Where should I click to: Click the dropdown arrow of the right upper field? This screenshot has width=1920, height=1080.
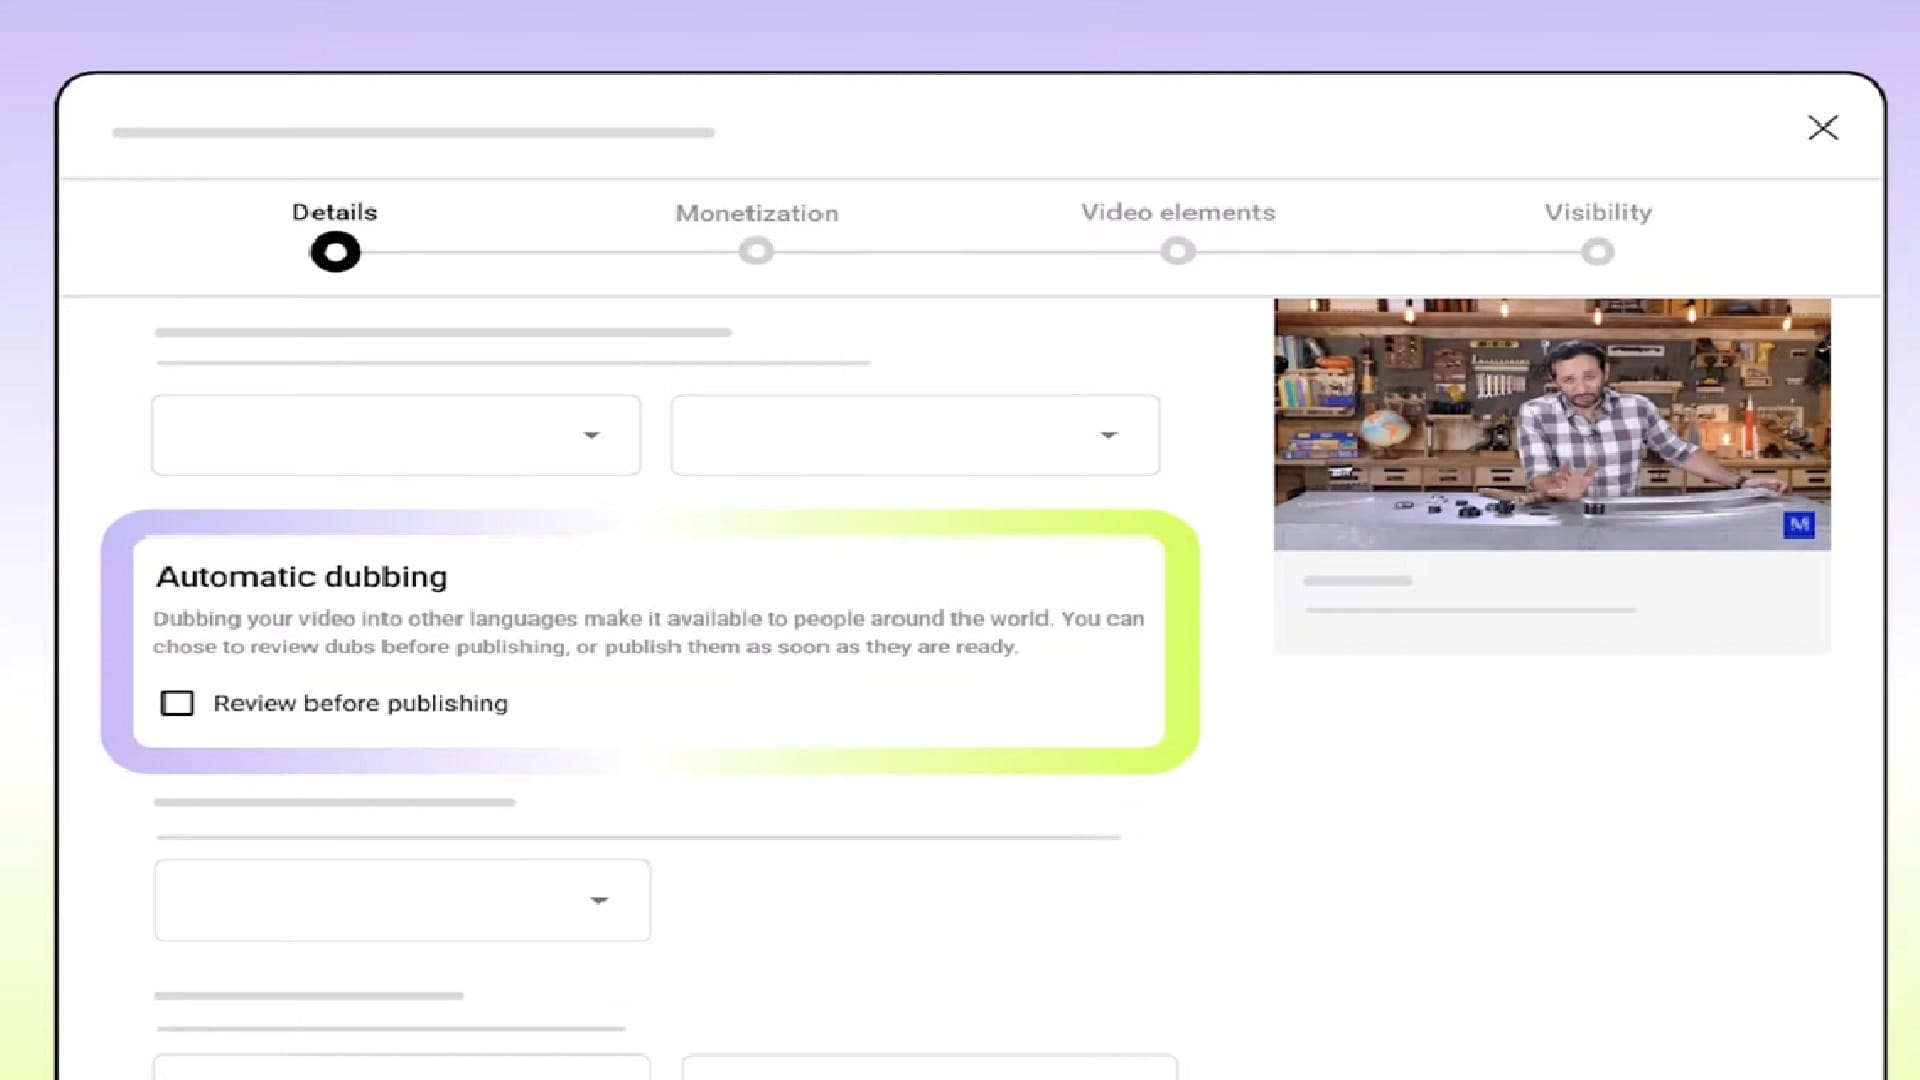click(1108, 434)
